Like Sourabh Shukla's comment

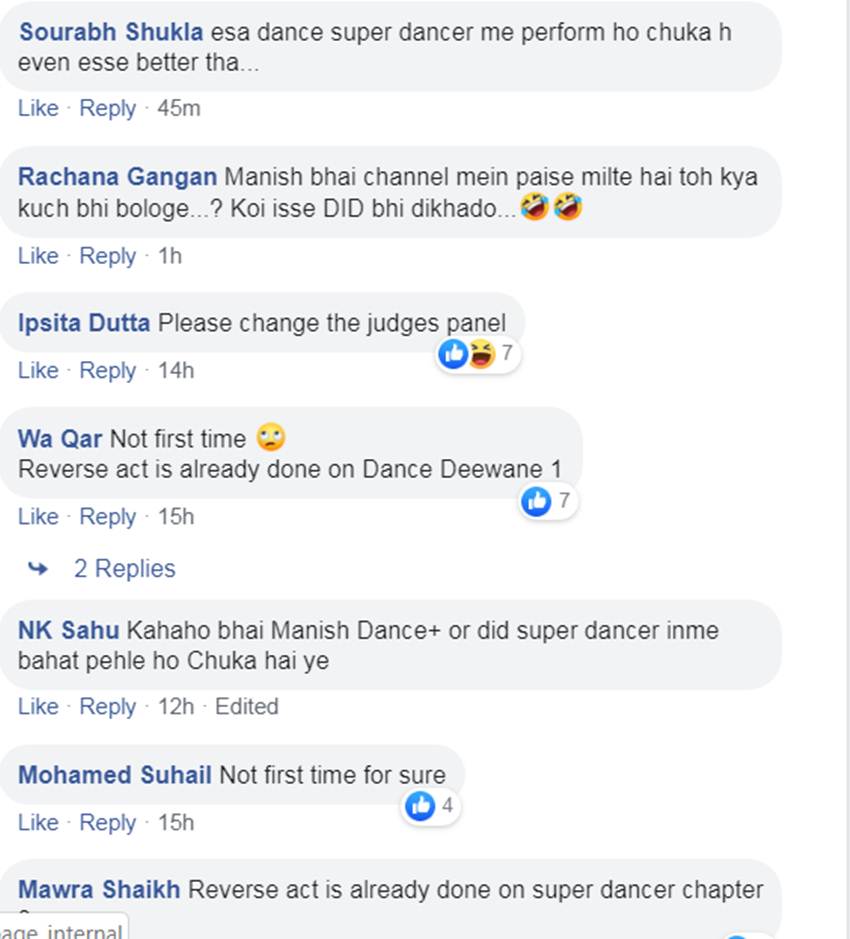[38, 108]
